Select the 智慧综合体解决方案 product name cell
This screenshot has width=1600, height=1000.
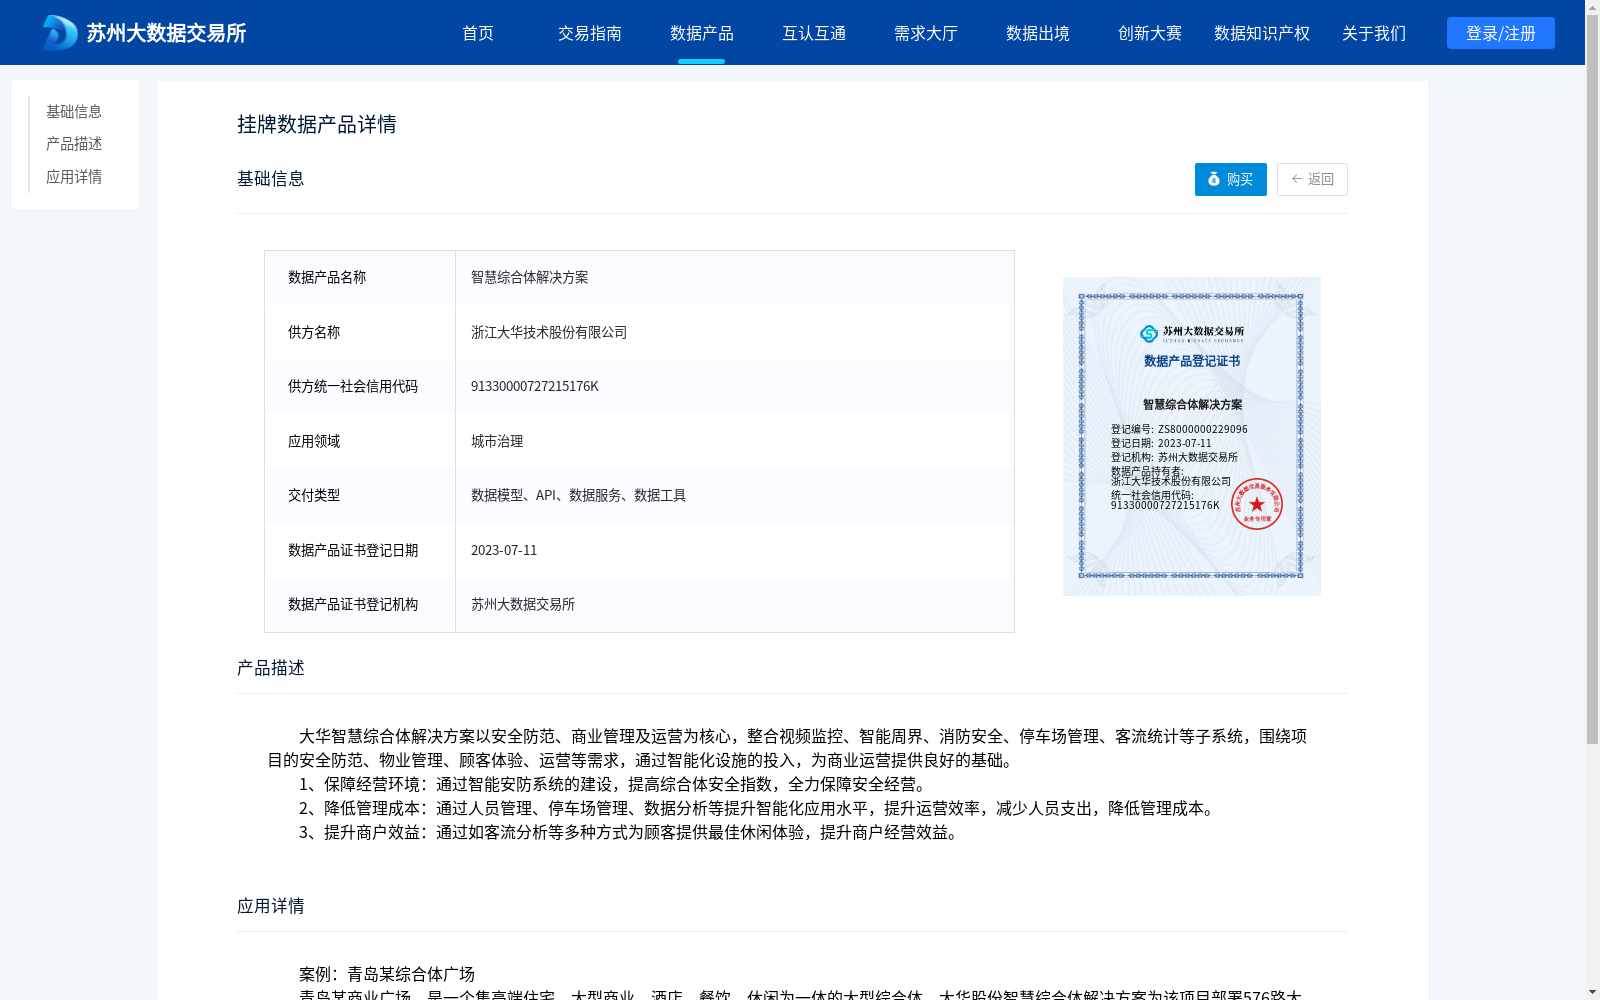735,278
